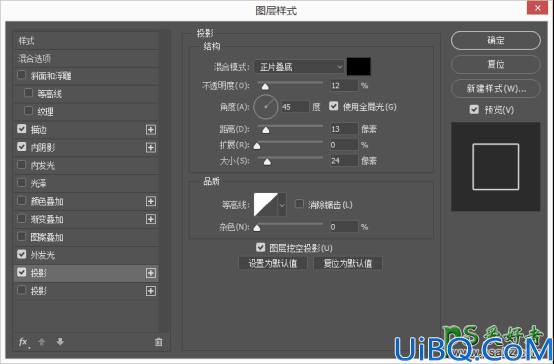Click the 等高线 contour thumbnail
This screenshot has height=364, width=554.
pos(266,205)
